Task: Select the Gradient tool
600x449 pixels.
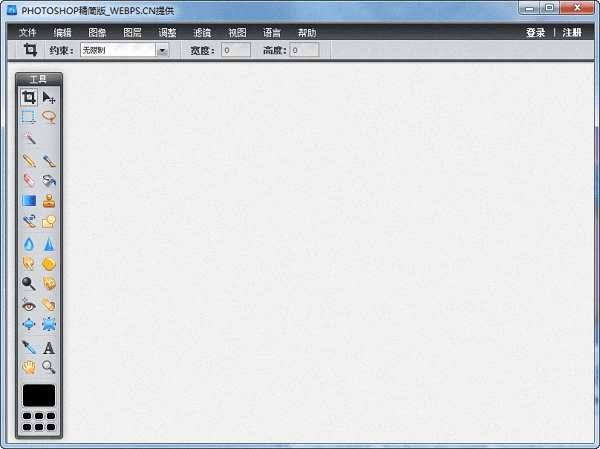Action: point(29,201)
